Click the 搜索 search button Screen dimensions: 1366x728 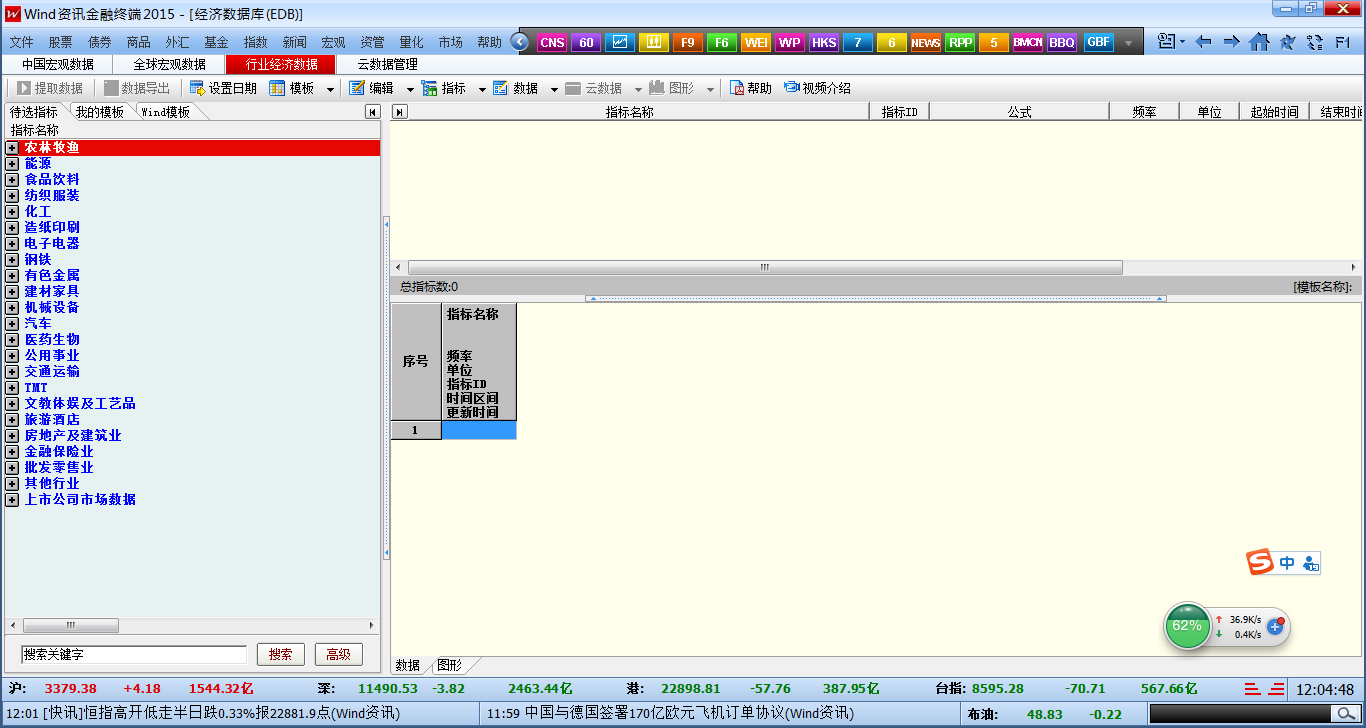pyautogui.click(x=281, y=655)
